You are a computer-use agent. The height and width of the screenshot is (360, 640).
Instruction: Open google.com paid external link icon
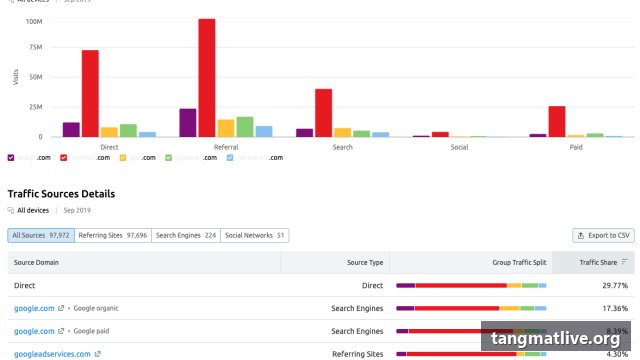click(61, 331)
